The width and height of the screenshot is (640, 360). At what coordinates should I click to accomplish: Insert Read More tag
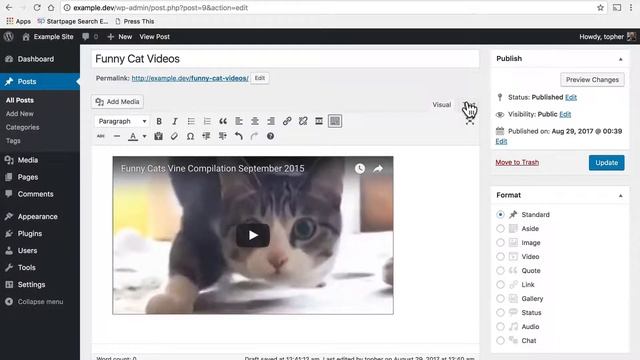point(319,121)
